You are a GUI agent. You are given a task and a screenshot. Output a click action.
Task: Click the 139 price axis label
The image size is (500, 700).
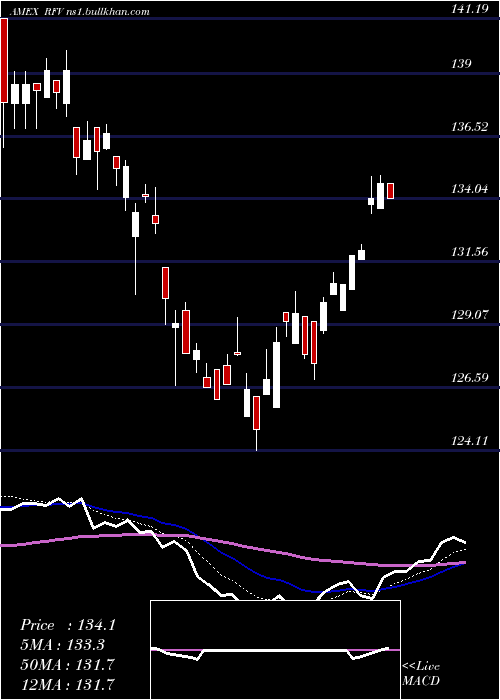tap(461, 64)
